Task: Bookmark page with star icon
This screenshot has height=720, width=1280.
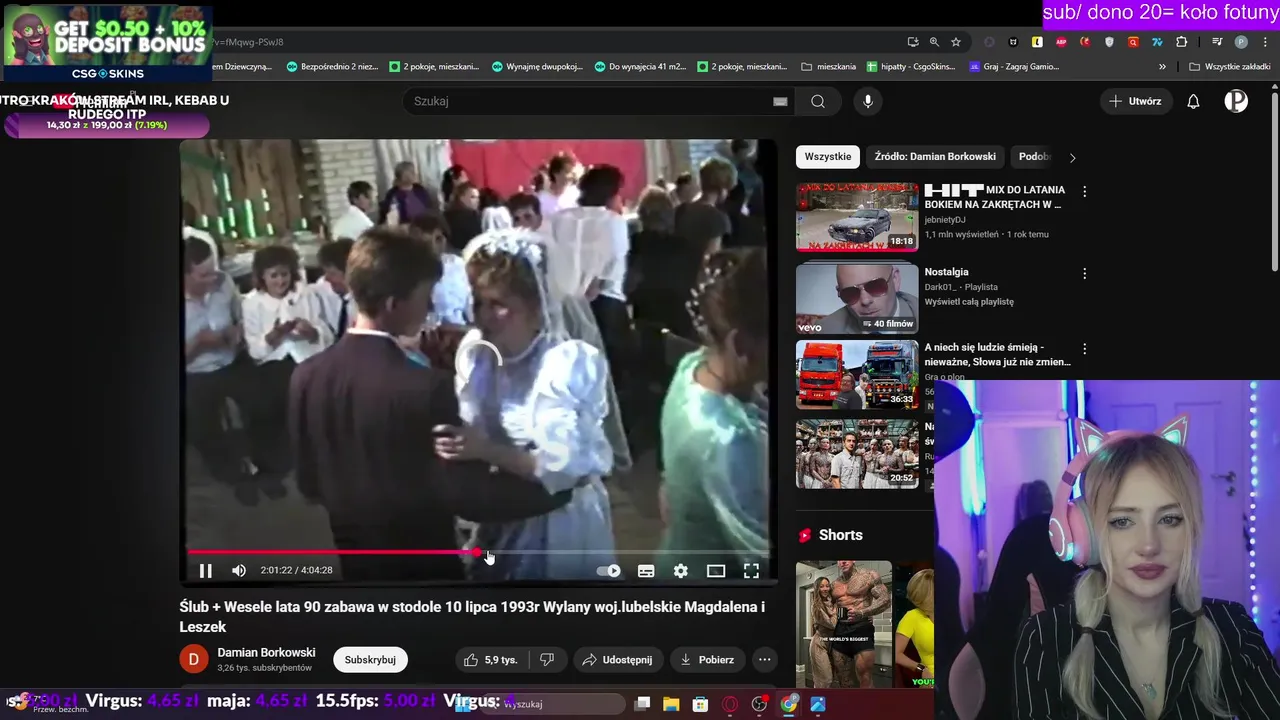Action: click(x=956, y=42)
